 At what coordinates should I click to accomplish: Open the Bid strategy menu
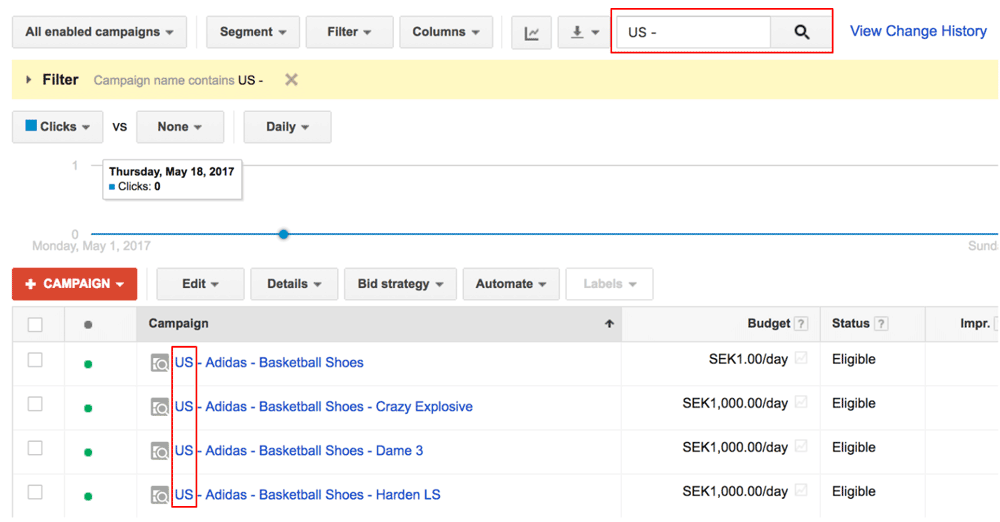tap(400, 284)
